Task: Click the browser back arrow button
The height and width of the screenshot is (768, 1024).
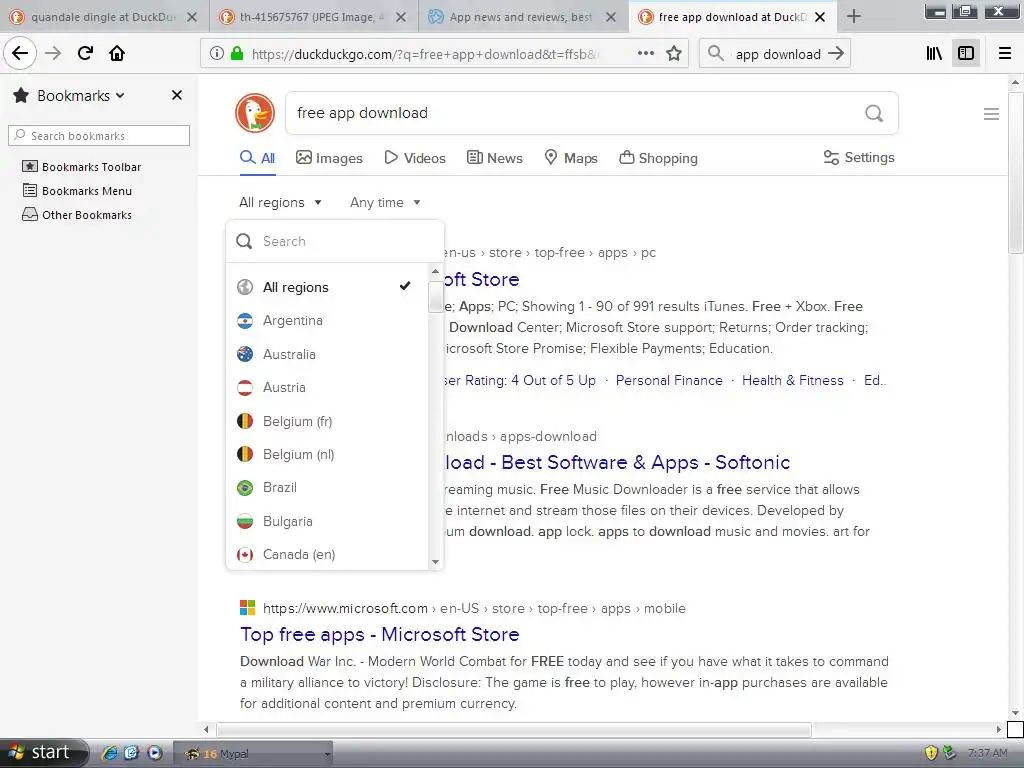Action: point(20,53)
